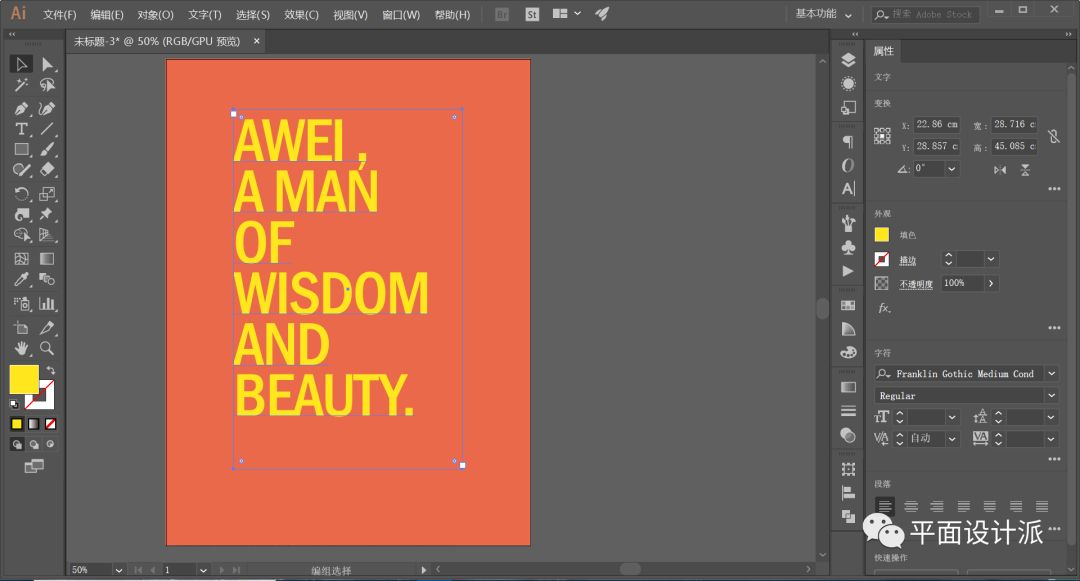Select the Type tool in the toolbar
The width and height of the screenshot is (1080, 581).
pos(21,129)
